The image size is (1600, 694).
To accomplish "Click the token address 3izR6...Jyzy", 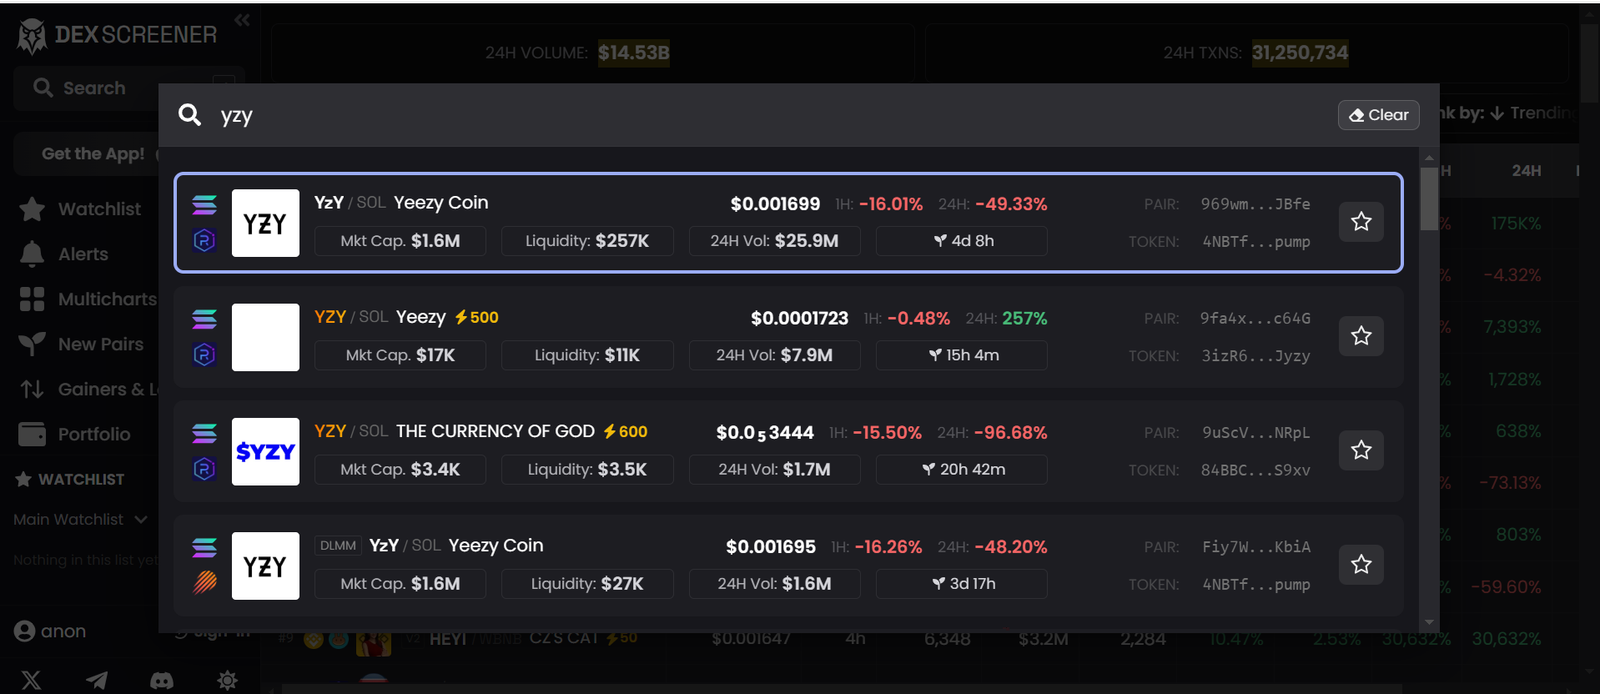I will tap(1255, 356).
